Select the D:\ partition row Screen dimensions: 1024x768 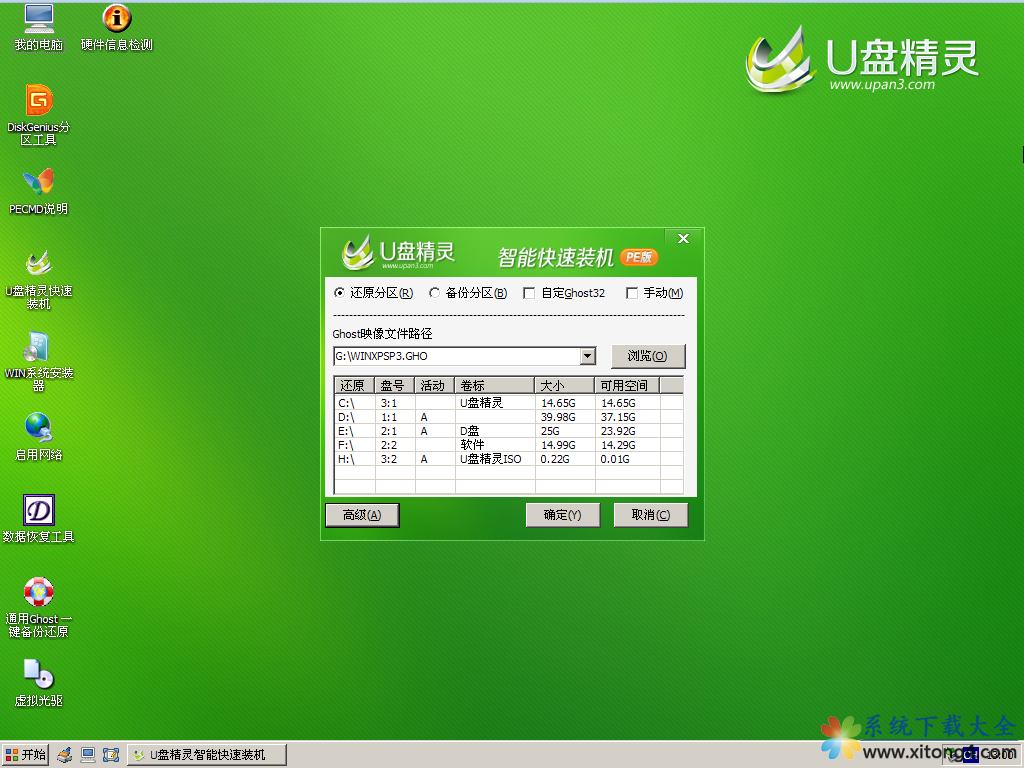click(509, 417)
